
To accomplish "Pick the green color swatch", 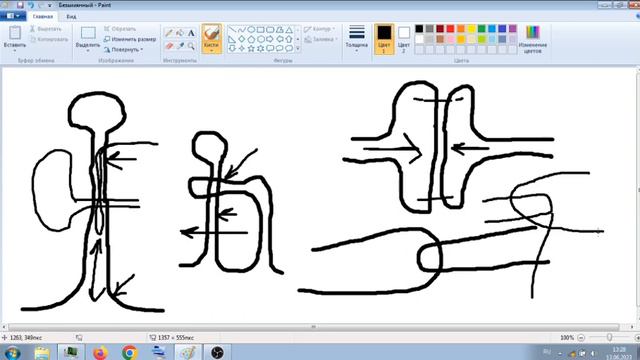I will [482, 29].
